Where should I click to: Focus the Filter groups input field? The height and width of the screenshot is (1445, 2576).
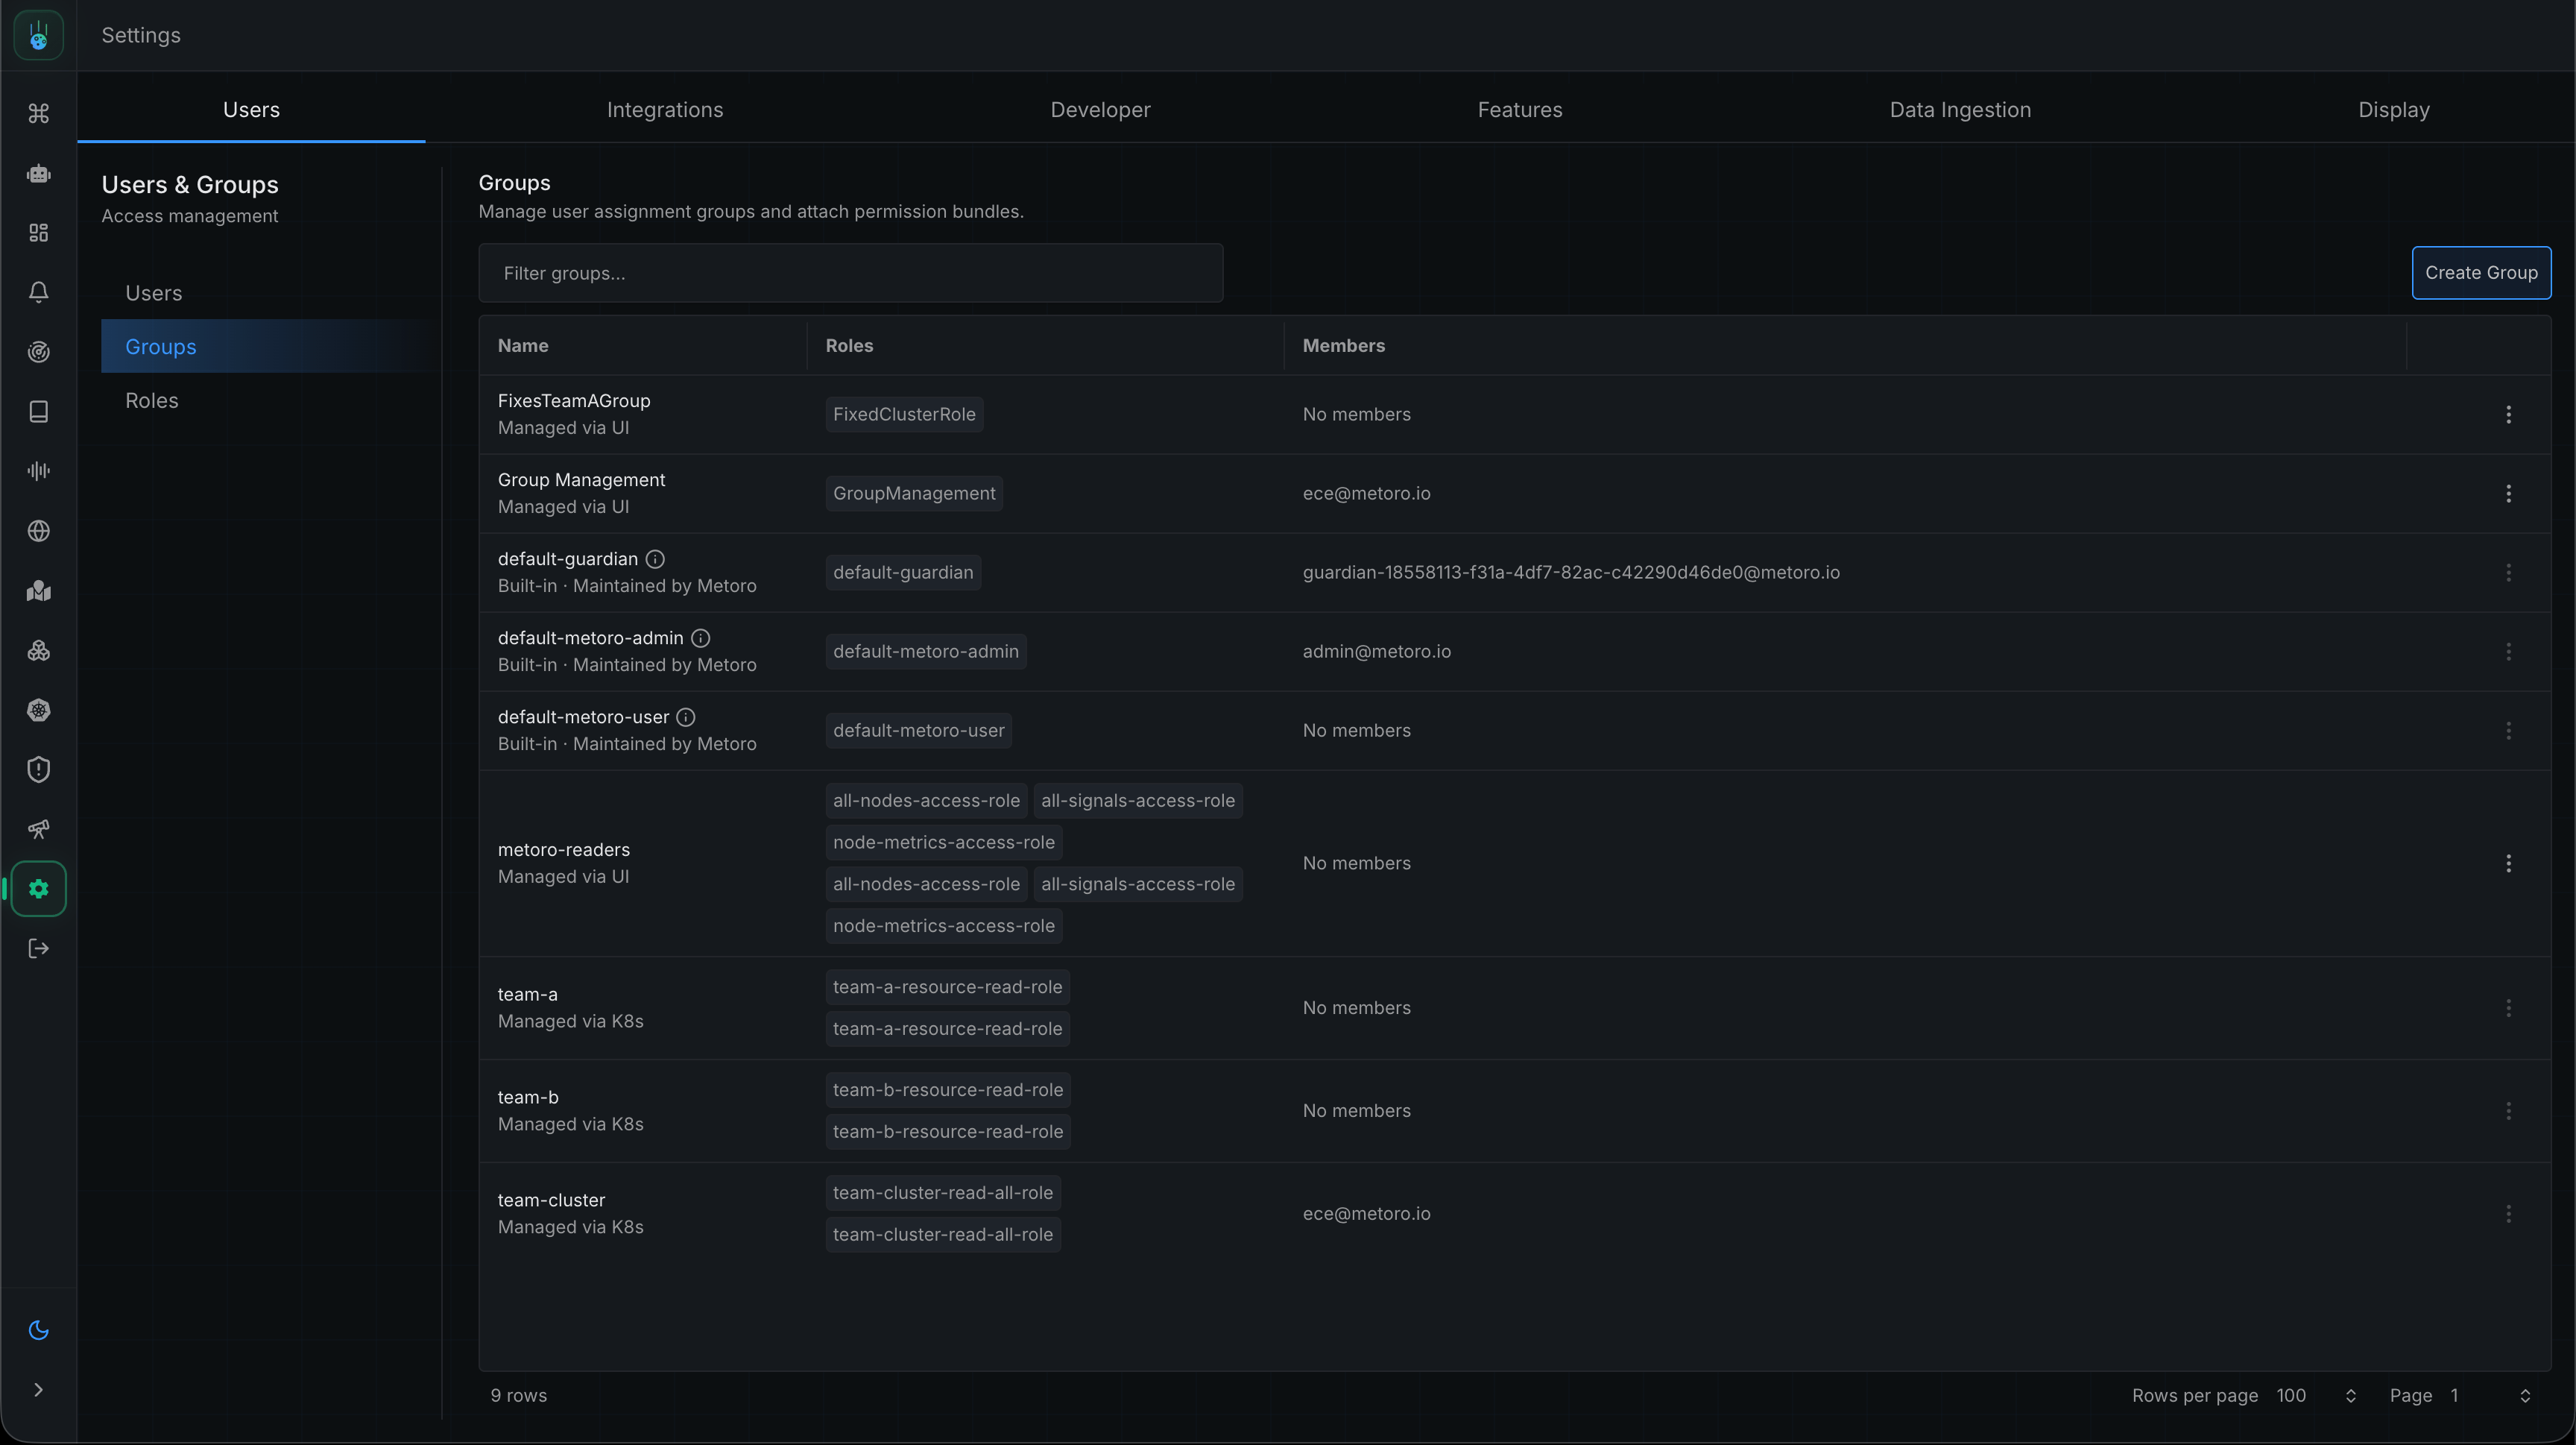[850, 273]
